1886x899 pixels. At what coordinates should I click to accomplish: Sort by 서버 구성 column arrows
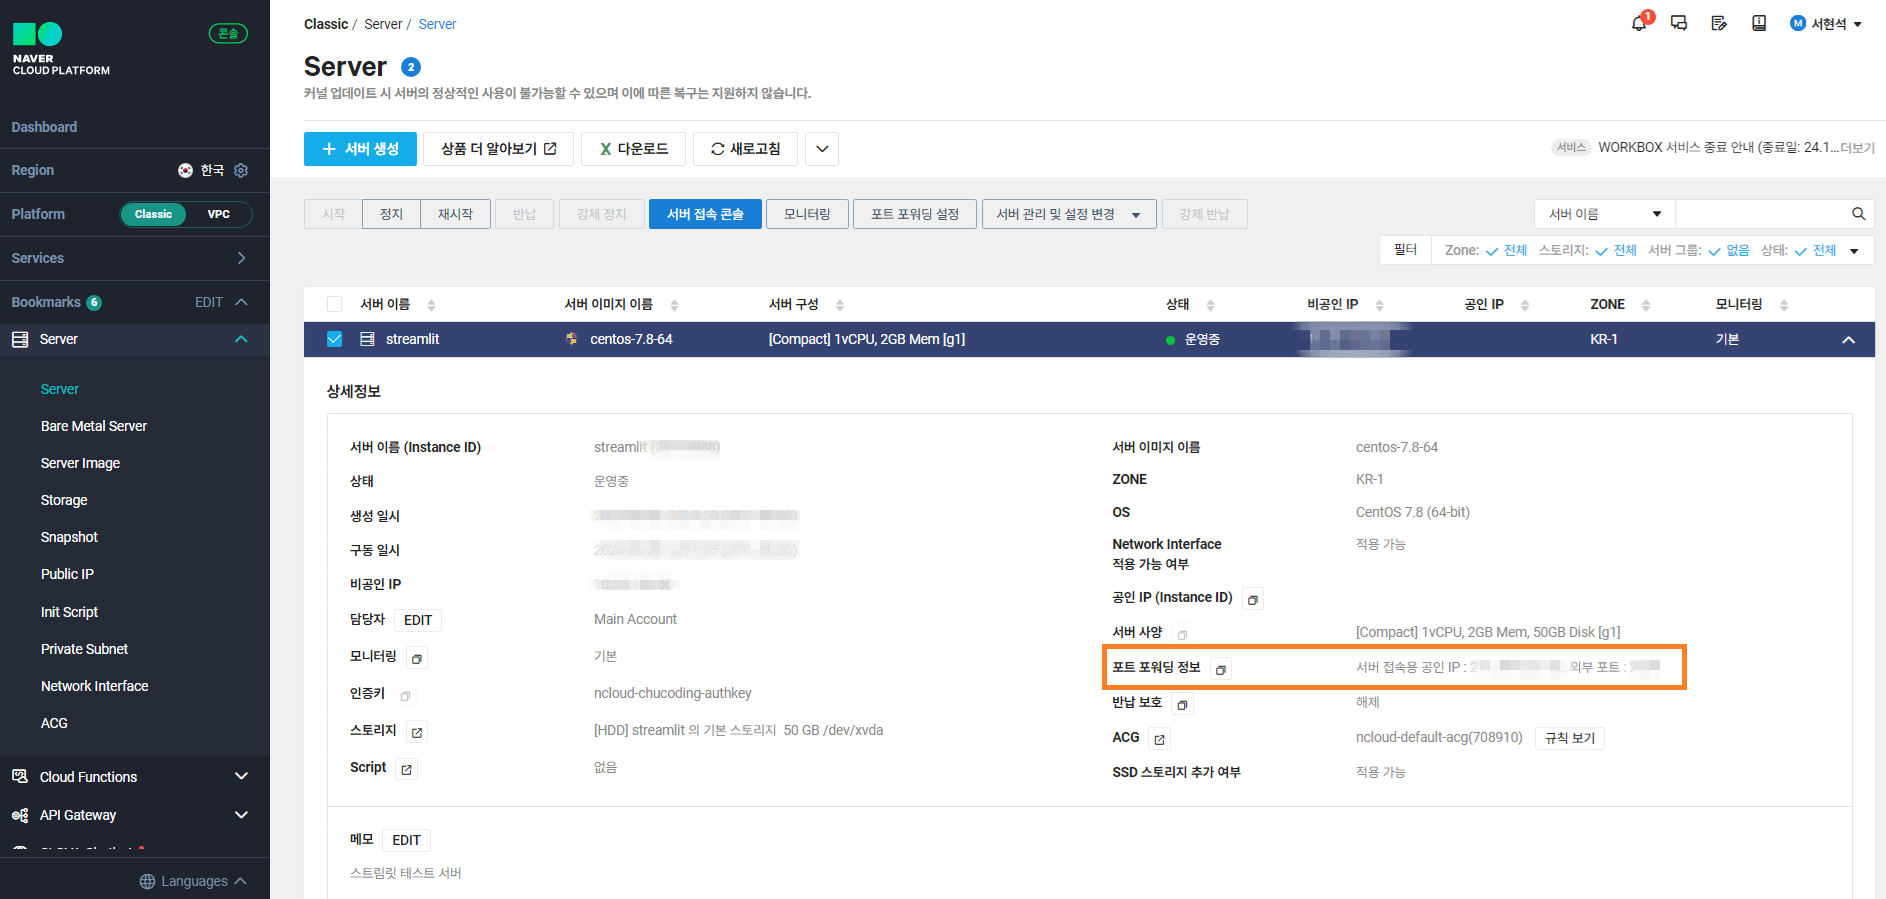pos(840,305)
